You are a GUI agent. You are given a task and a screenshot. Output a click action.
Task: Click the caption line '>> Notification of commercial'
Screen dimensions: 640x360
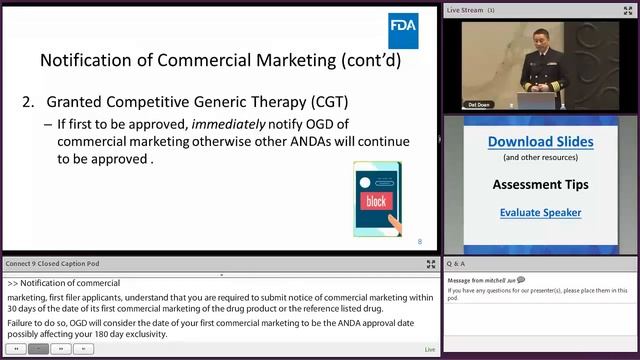[x=64, y=283]
